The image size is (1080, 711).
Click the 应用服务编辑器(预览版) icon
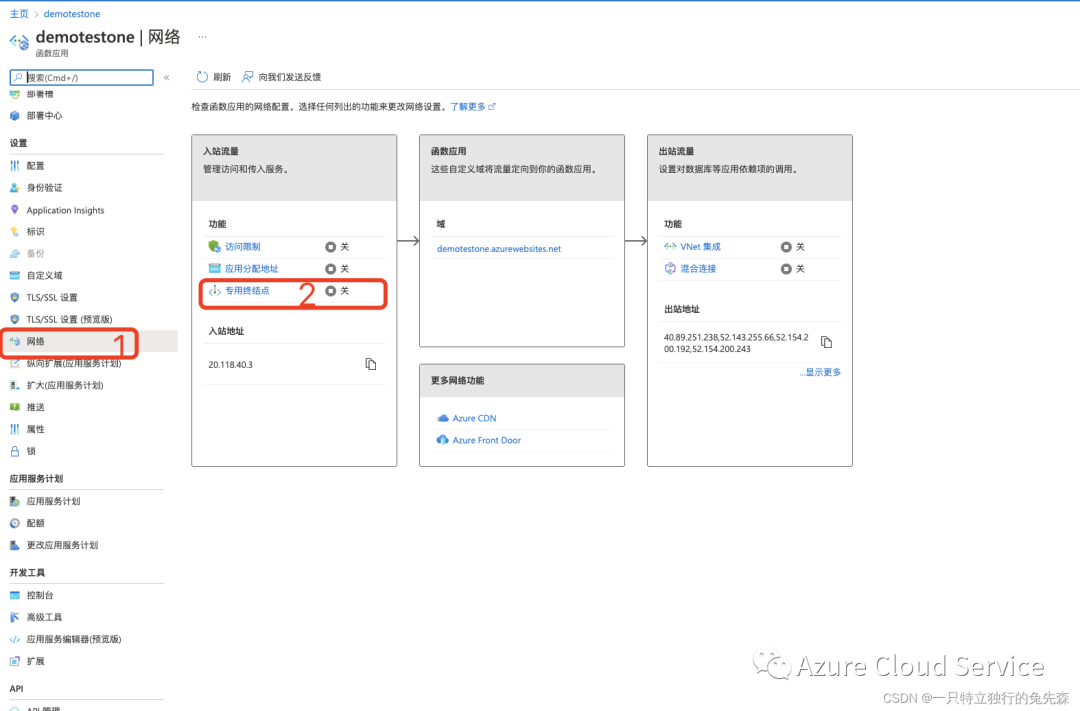click(x=14, y=639)
